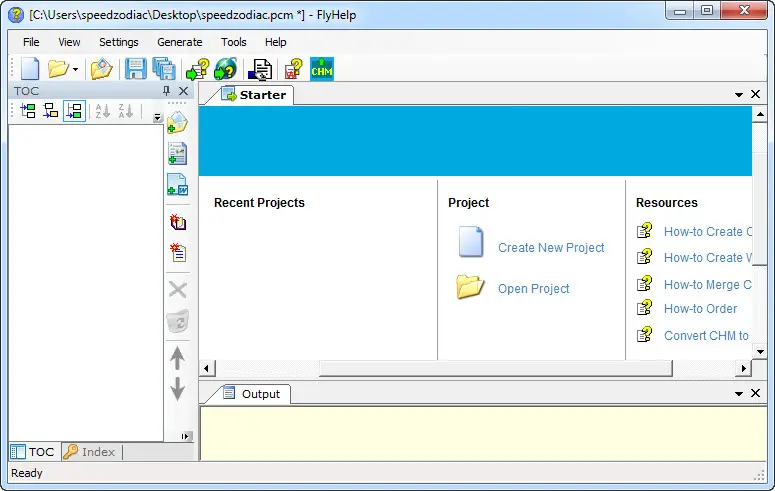Click the second TOC tree collapse icon
Viewport: 775px width, 491px height.
(x=50, y=111)
